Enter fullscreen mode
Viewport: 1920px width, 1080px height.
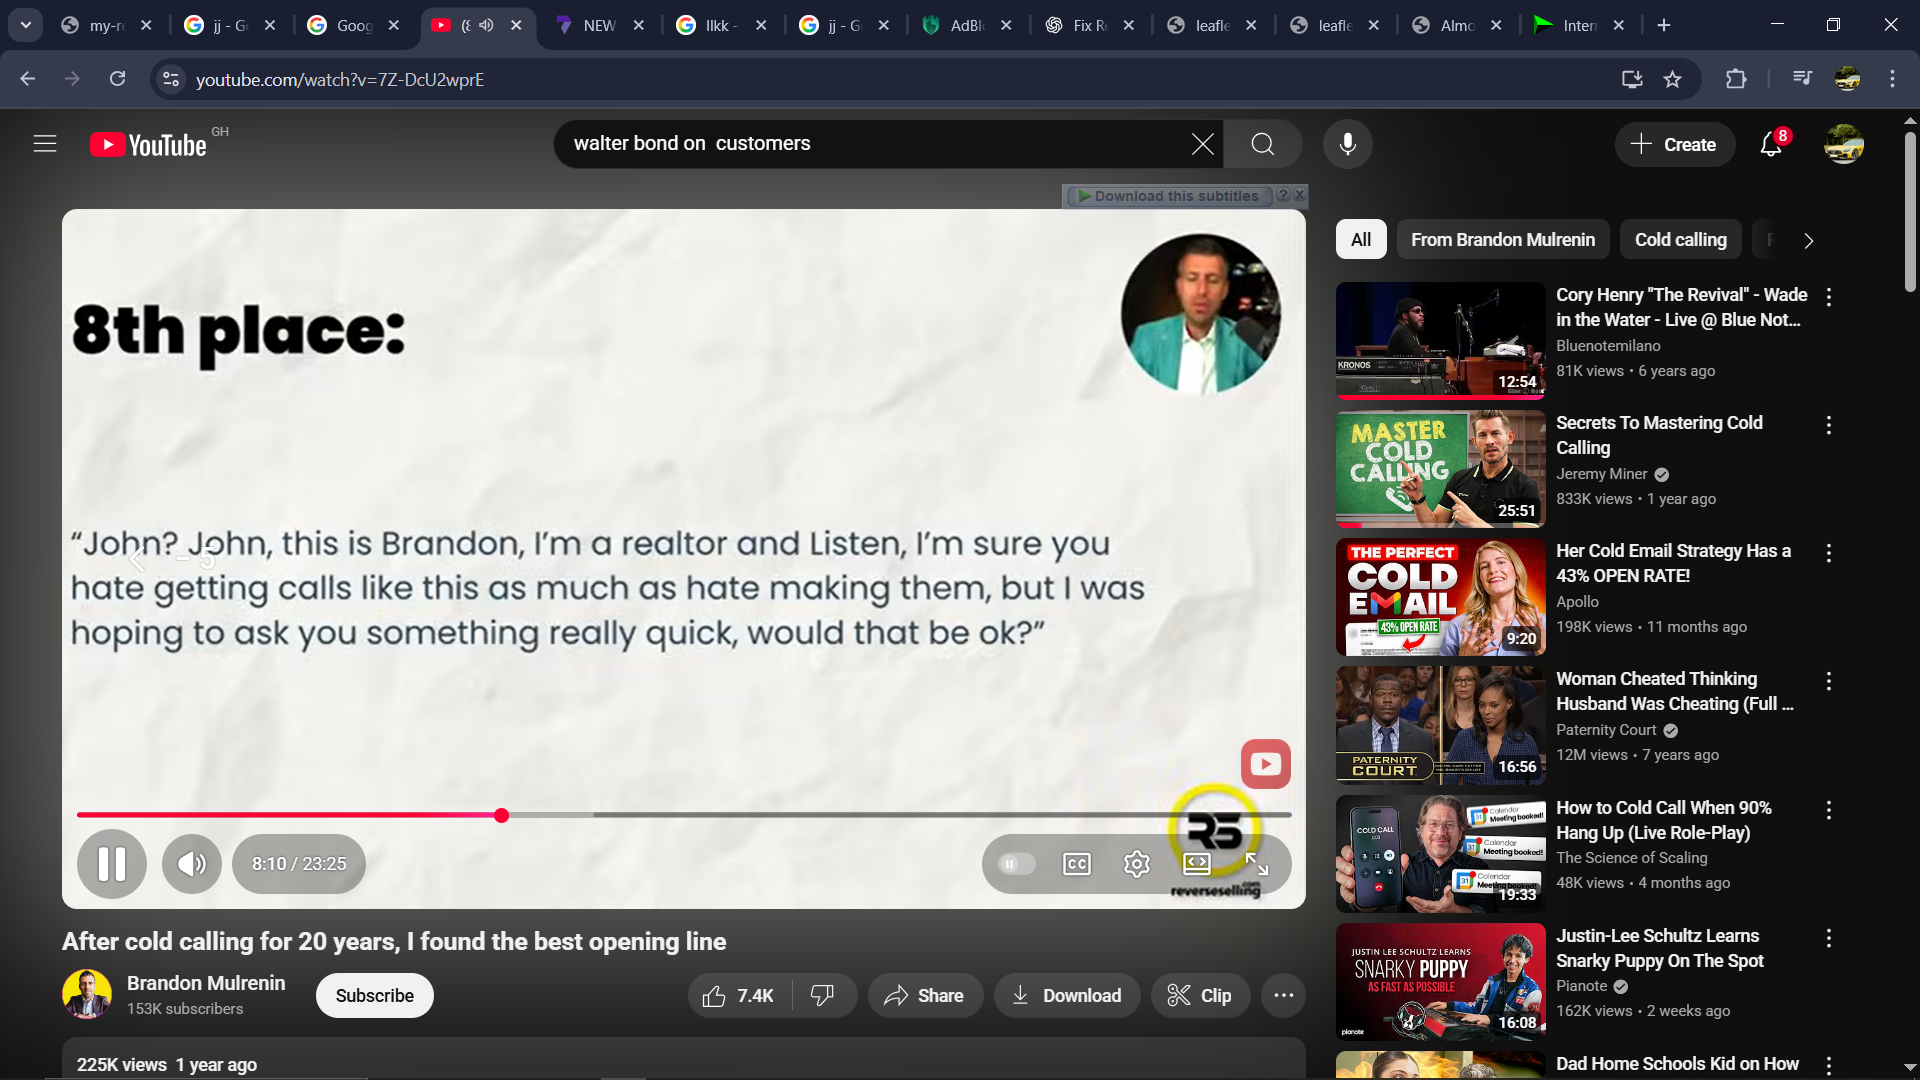coord(1257,864)
